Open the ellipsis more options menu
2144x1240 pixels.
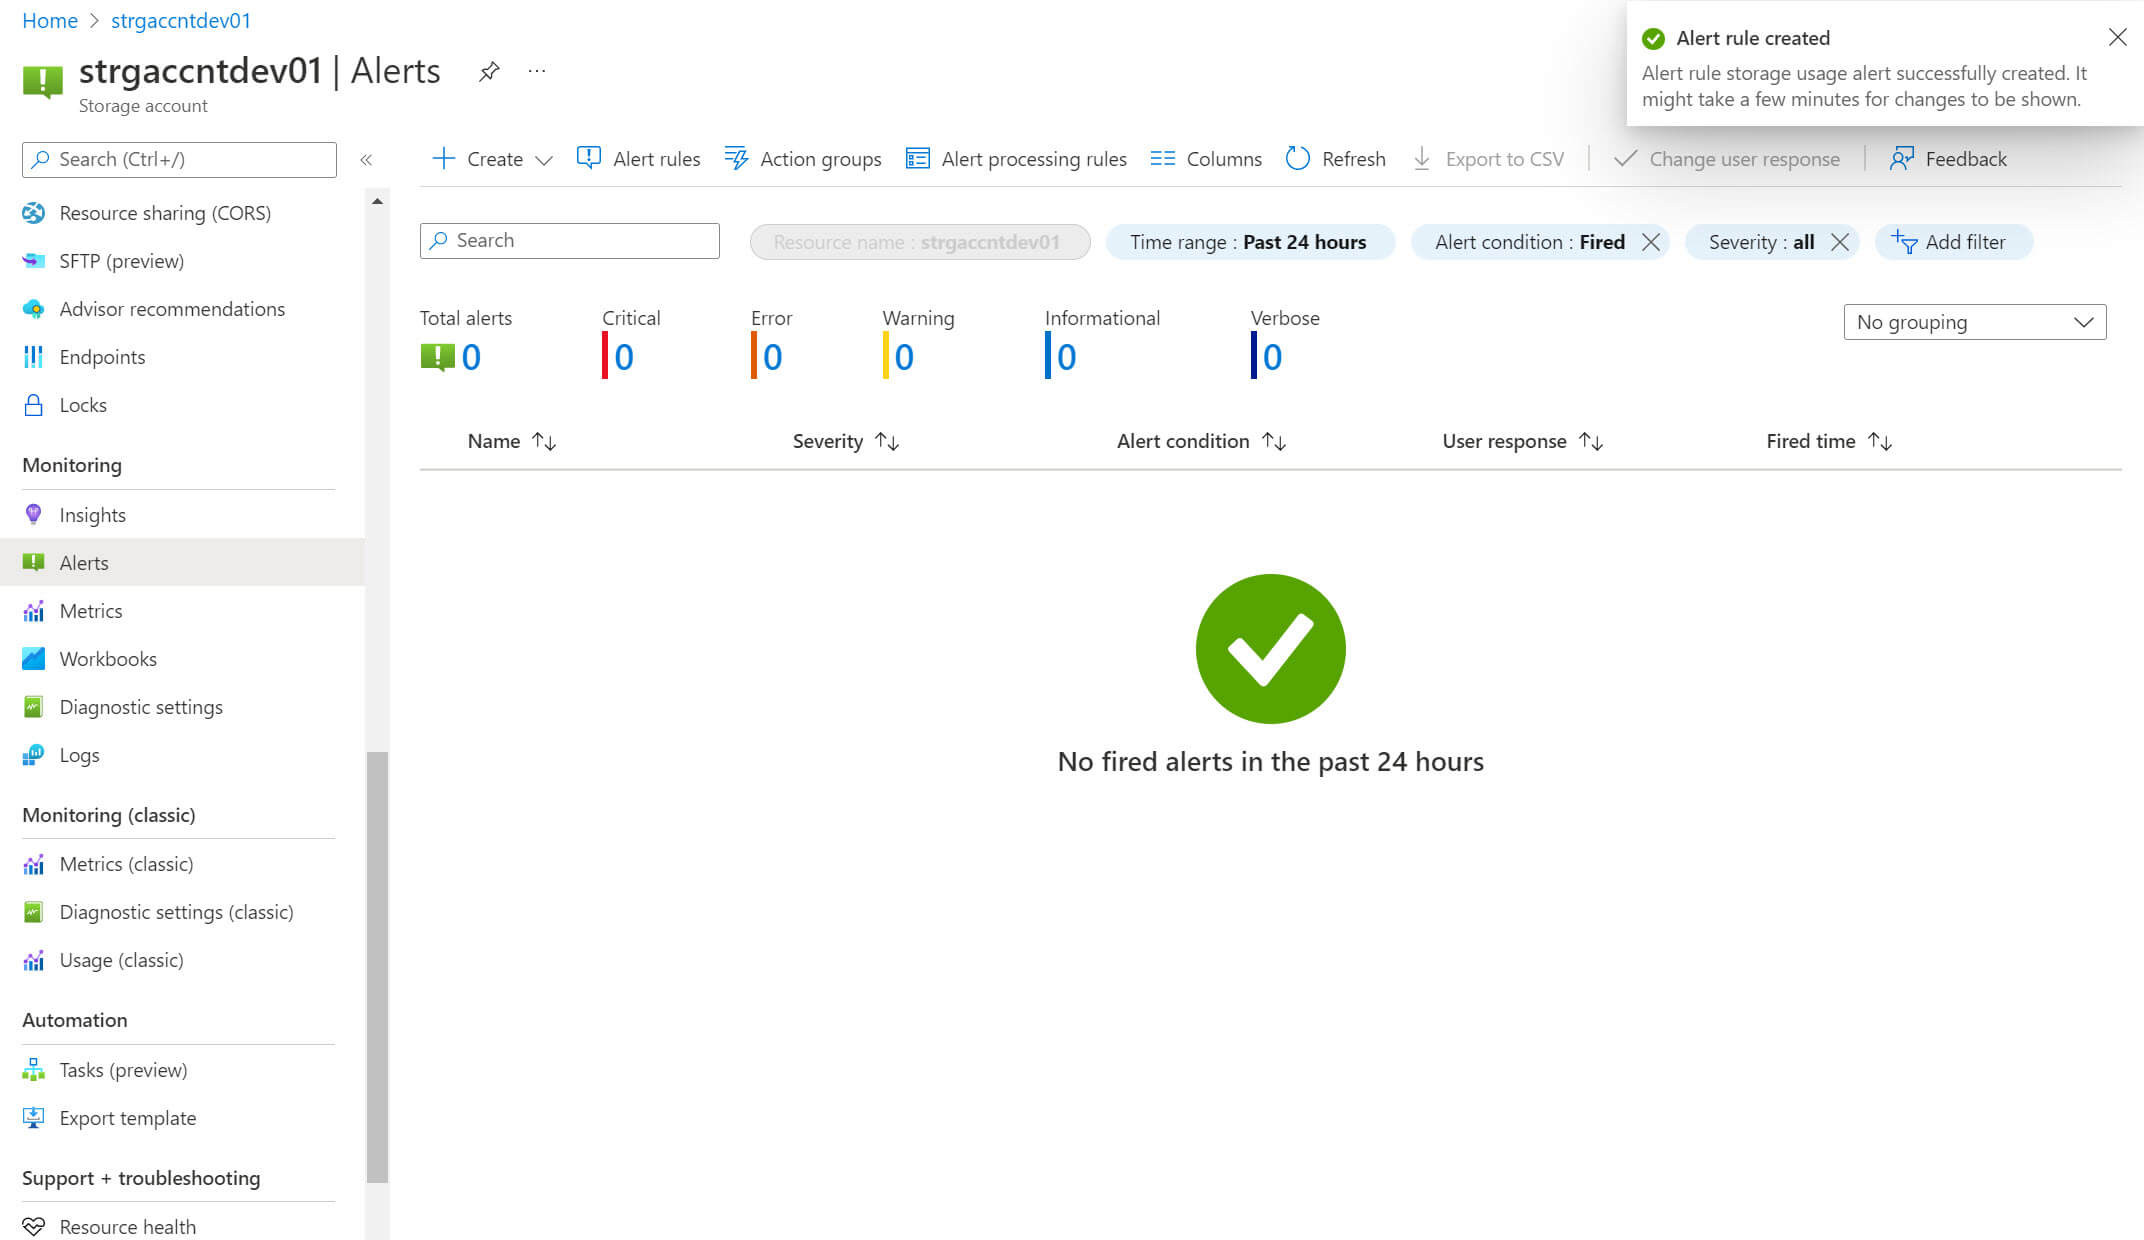[x=537, y=72]
